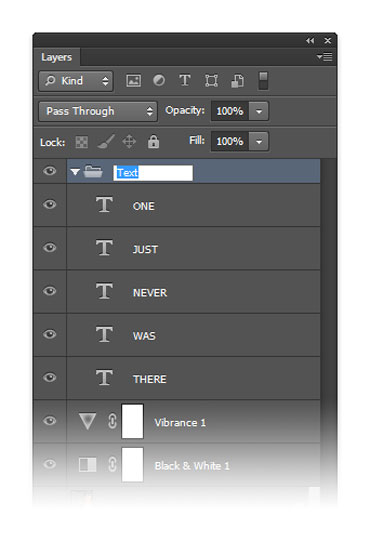Toggle the layer filtering switch
370x542 pixels.
[263, 81]
